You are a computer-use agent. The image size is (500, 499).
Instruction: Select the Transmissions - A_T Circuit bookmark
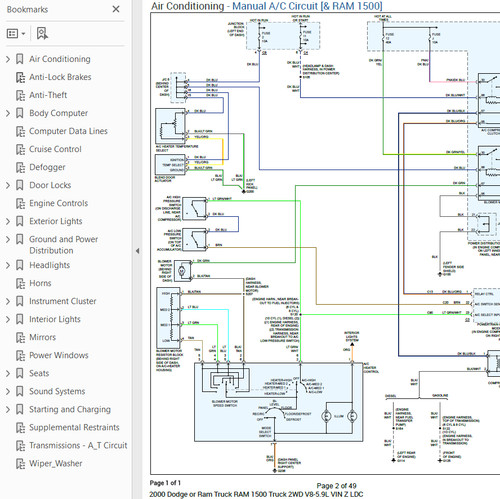78,445
